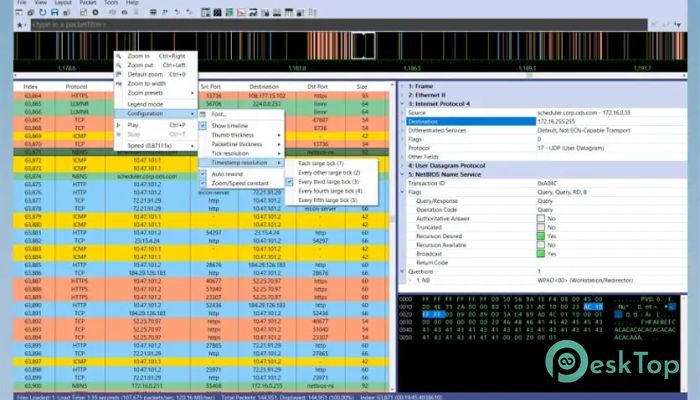Click the Font dialog icon in submenu
Image resolution: width=700 pixels, height=400 pixels.
tap(203, 114)
